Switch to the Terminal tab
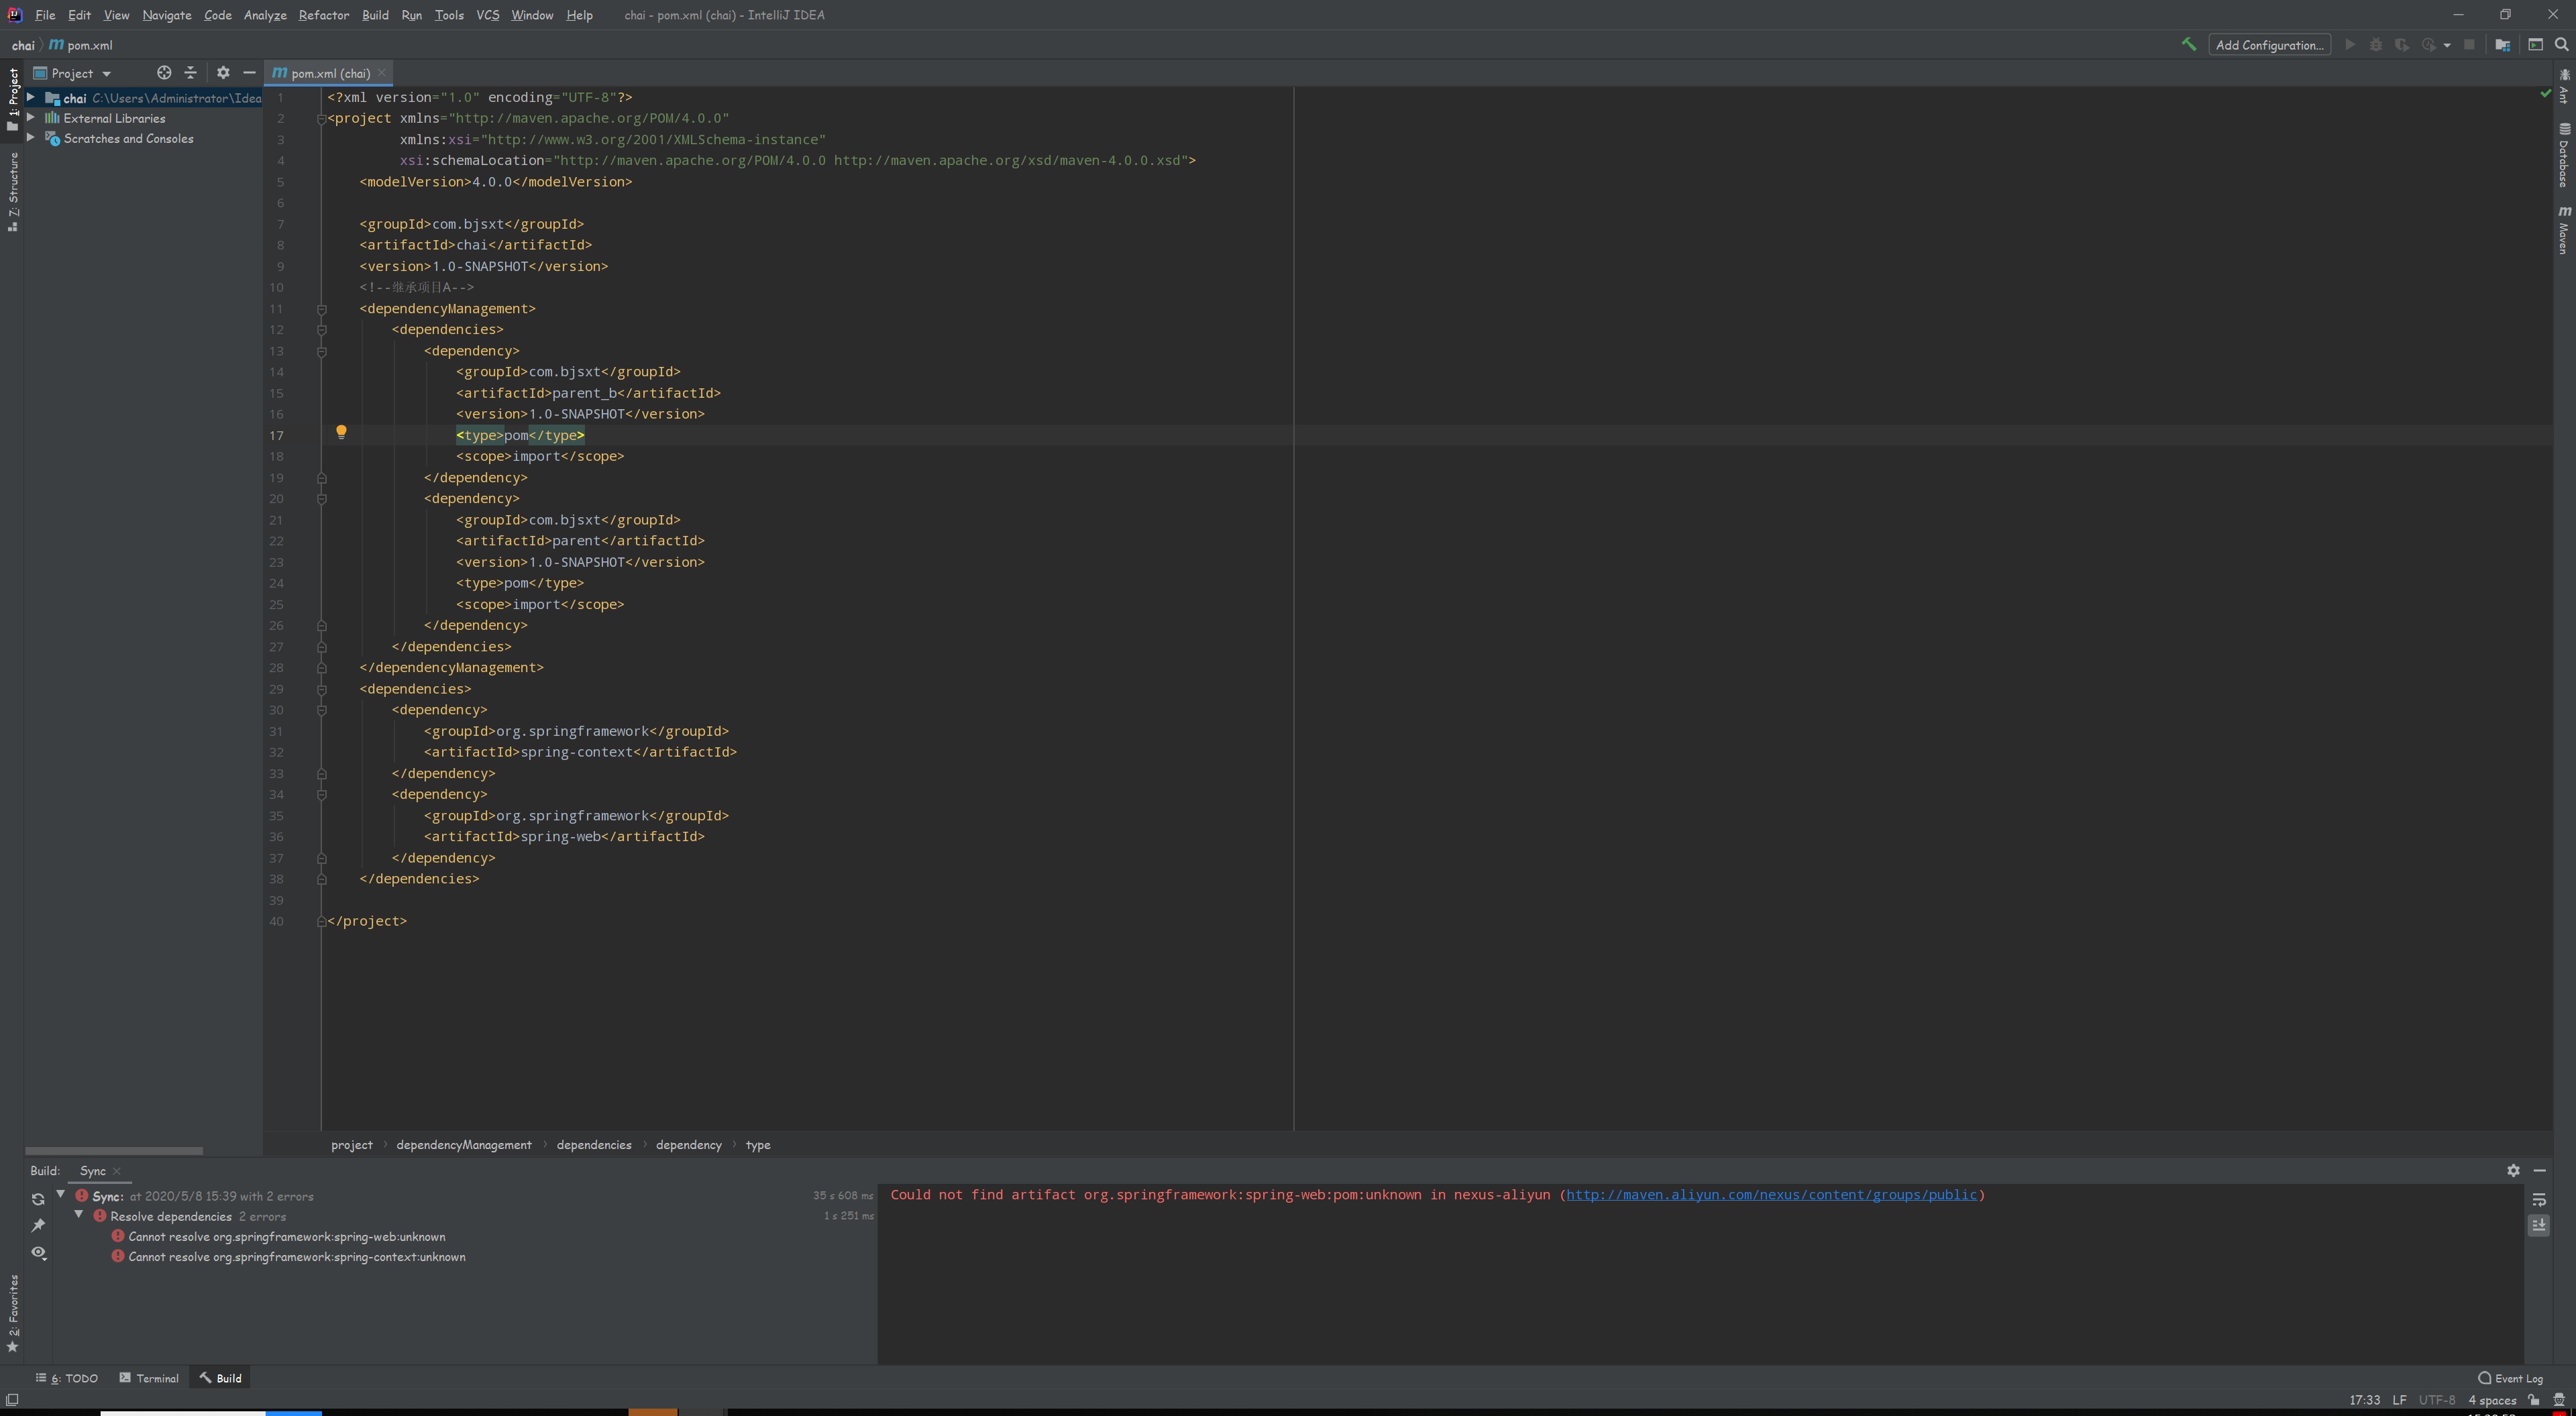The height and width of the screenshot is (1416, 2576). 149,1378
